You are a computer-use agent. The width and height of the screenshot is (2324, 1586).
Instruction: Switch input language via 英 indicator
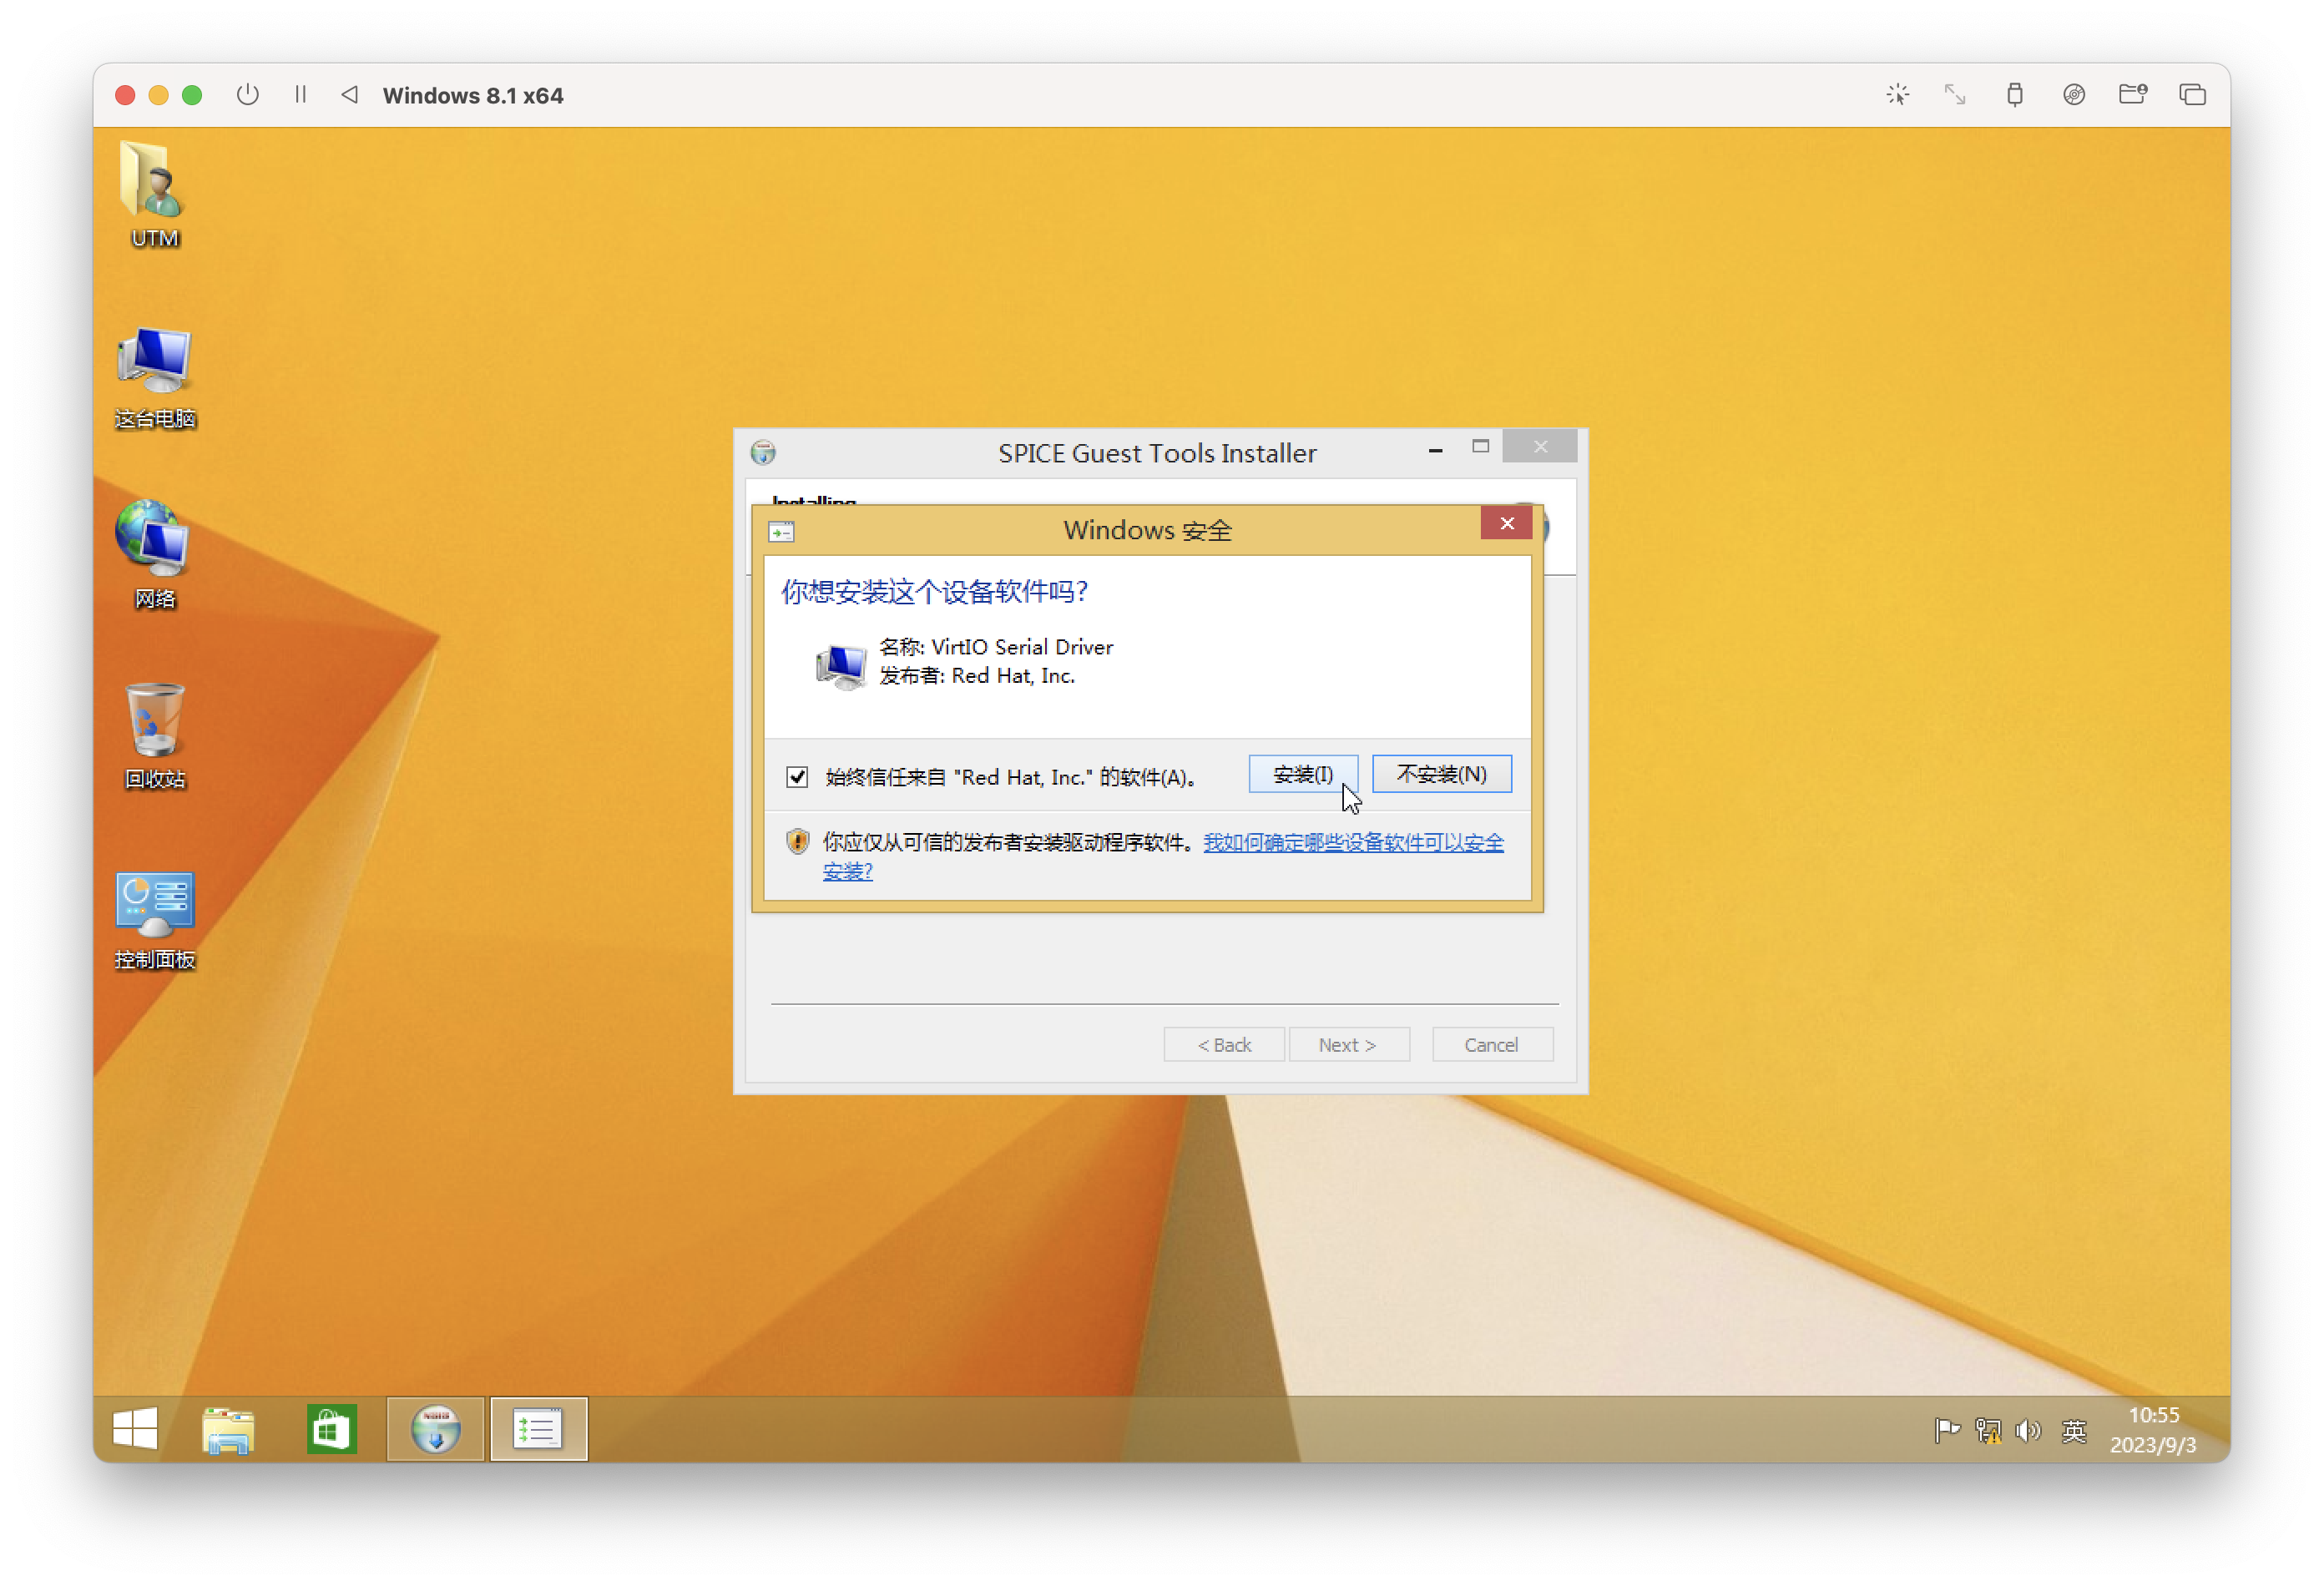pyautogui.click(x=2074, y=1430)
